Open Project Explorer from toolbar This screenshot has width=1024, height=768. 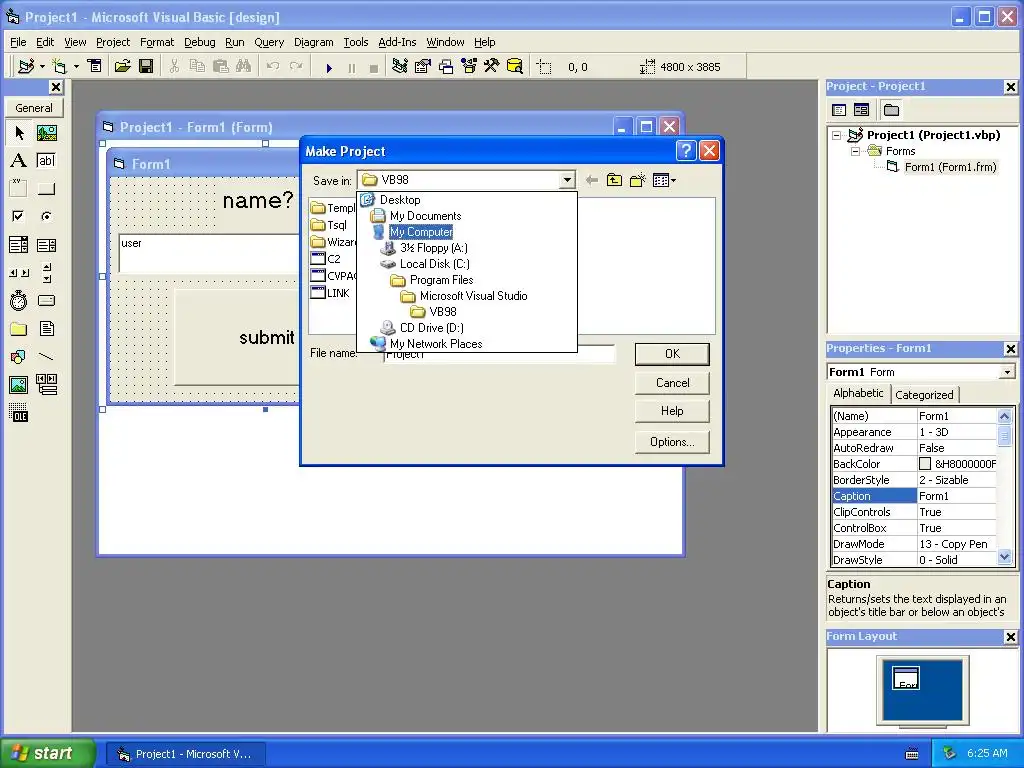click(400, 67)
